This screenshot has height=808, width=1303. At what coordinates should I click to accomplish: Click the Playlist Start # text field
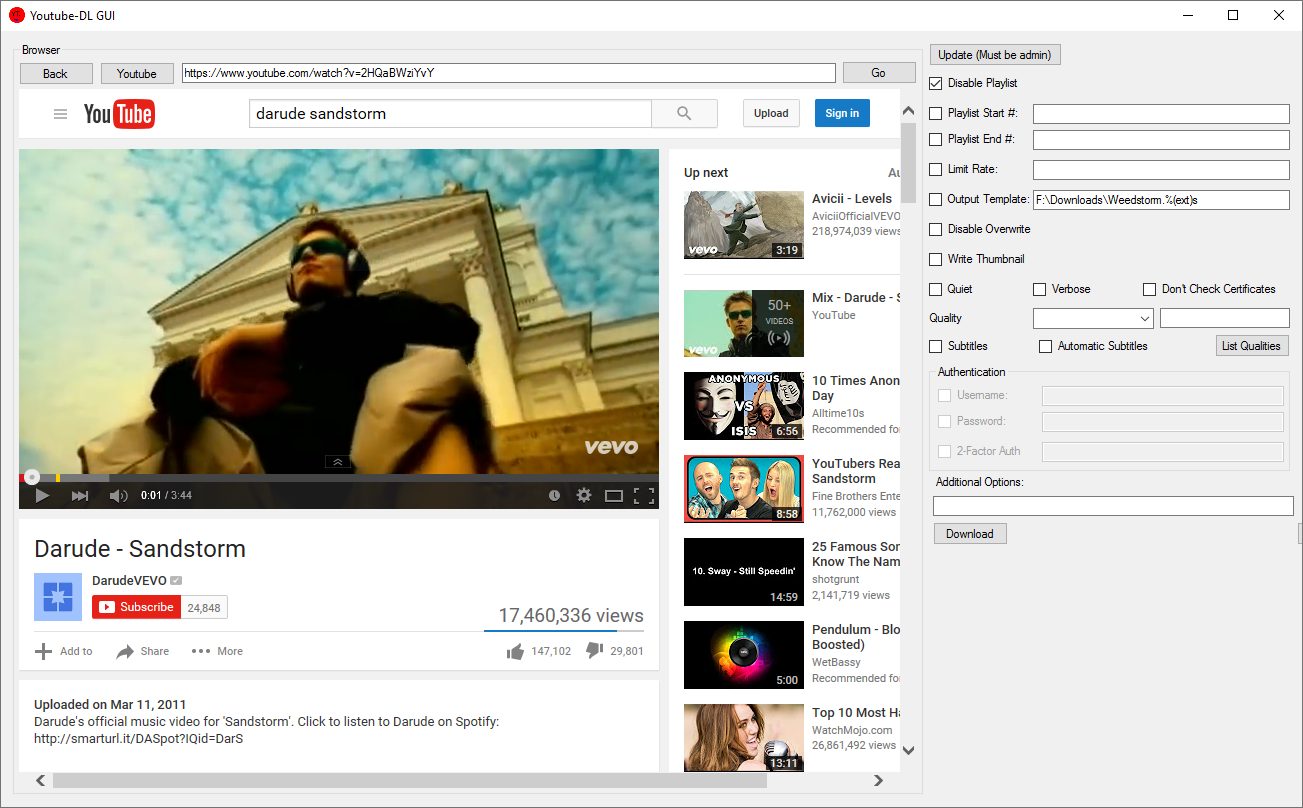(x=1161, y=114)
